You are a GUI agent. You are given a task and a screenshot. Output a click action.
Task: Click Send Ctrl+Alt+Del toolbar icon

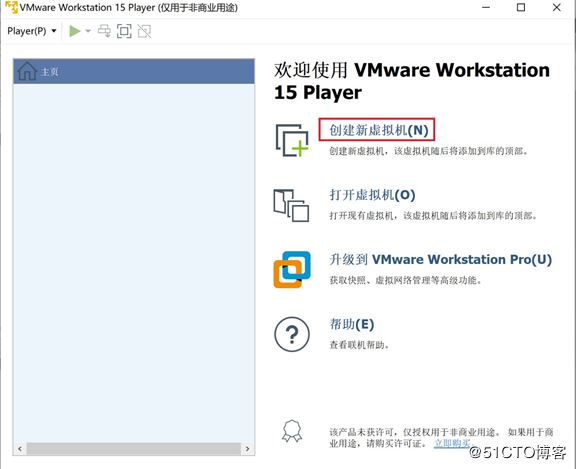click(x=104, y=31)
